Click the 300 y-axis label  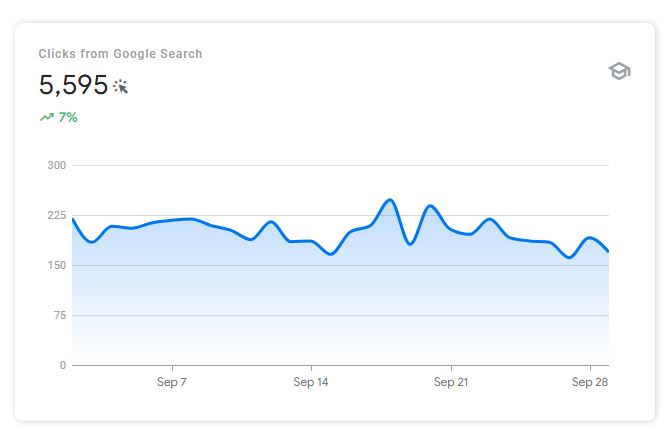tap(56, 165)
